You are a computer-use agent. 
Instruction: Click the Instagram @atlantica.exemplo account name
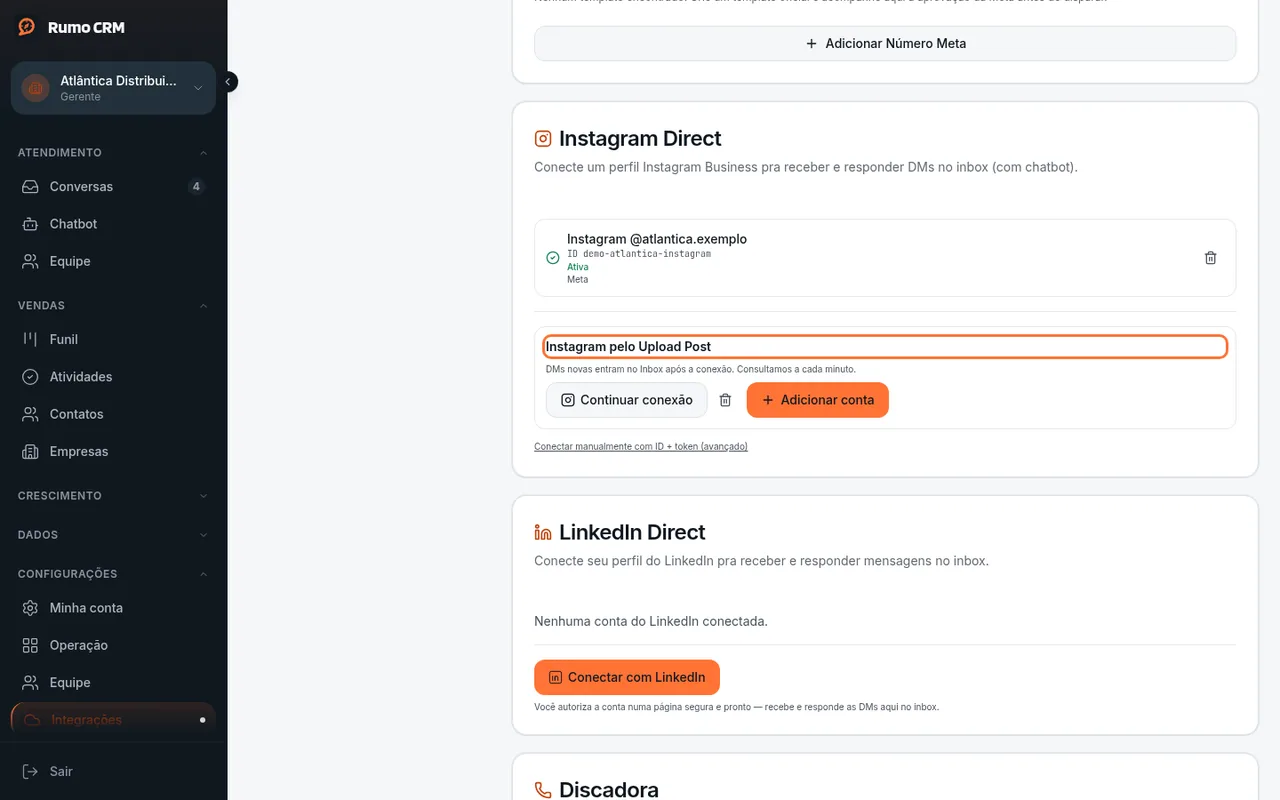coord(657,239)
